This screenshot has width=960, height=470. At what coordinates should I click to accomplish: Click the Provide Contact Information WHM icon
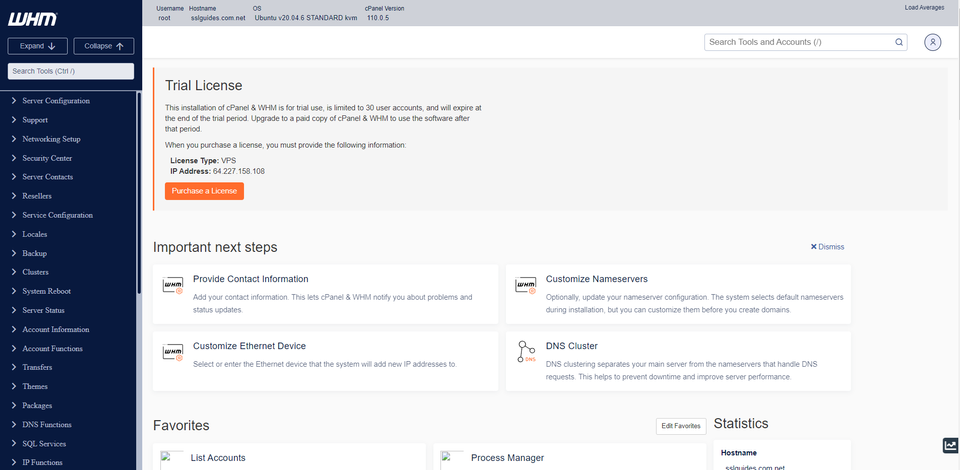pyautogui.click(x=172, y=286)
